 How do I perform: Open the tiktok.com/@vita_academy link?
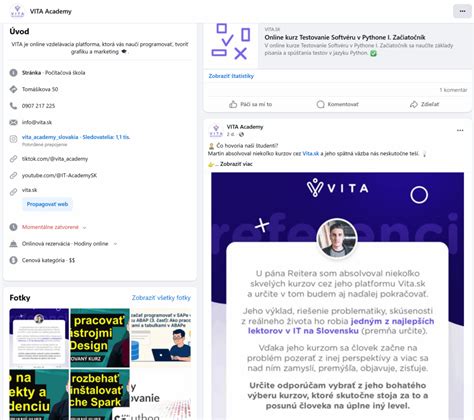click(x=55, y=159)
